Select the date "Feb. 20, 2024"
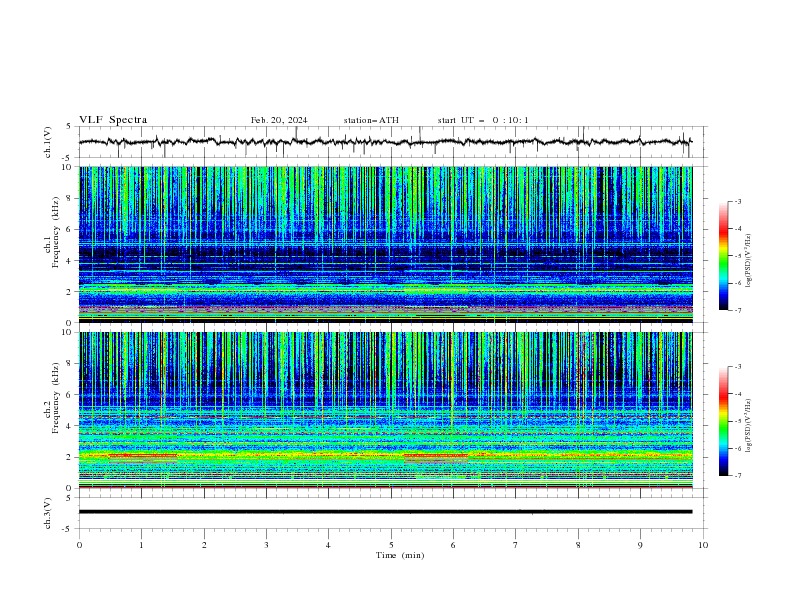Image resolution: width=792 pixels, height=612 pixels. coord(279,120)
